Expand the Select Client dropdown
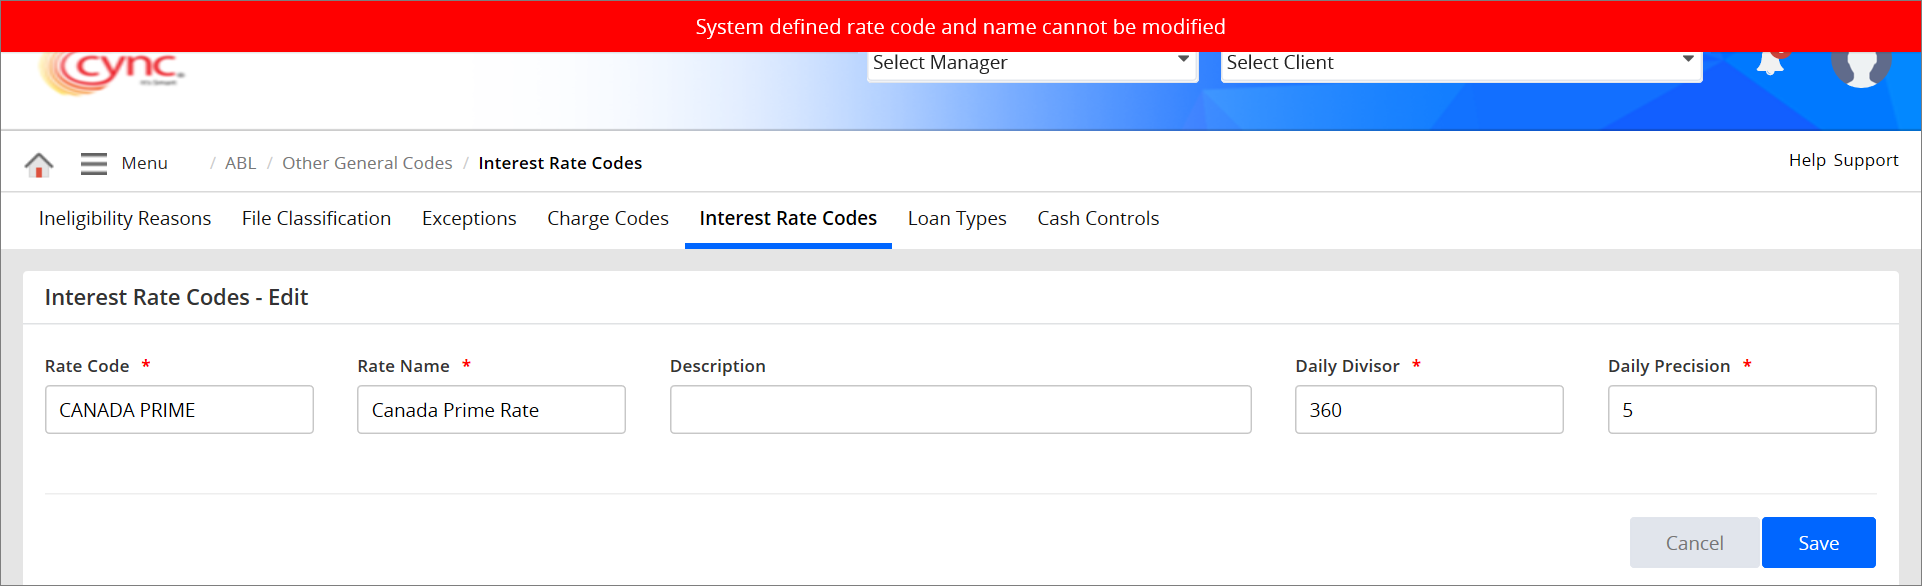The height and width of the screenshot is (586, 1922). [x=1460, y=63]
